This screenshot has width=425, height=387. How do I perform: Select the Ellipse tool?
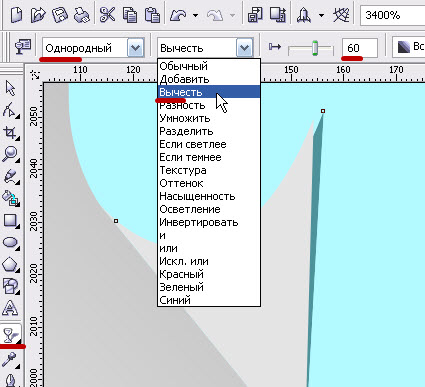tap(11, 242)
